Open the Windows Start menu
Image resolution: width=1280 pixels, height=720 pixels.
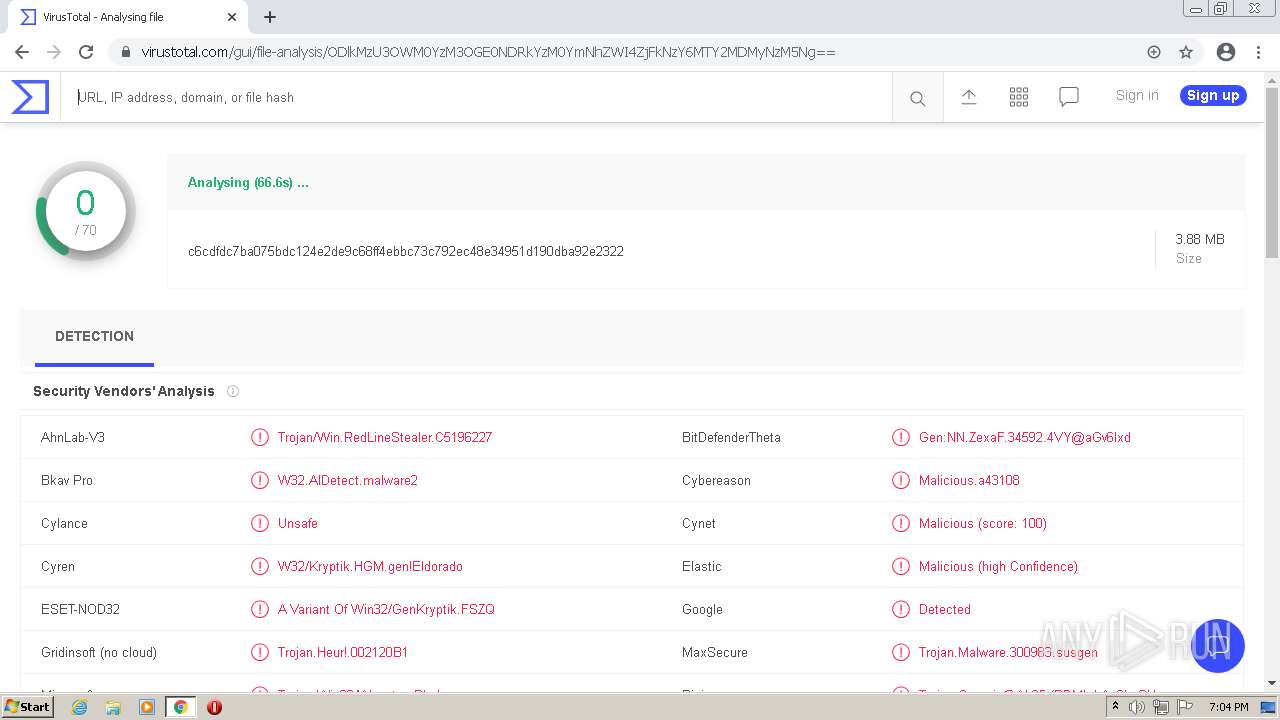tap(28, 707)
